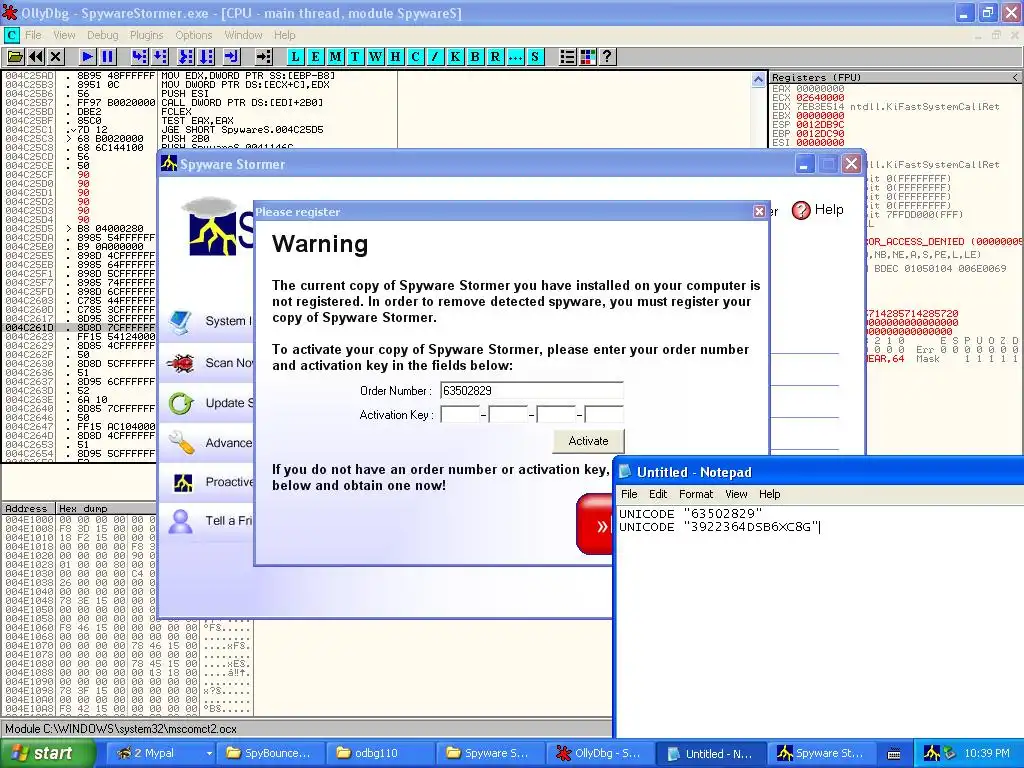Click the Order Number input field
The image size is (1024, 768).
(x=532, y=391)
